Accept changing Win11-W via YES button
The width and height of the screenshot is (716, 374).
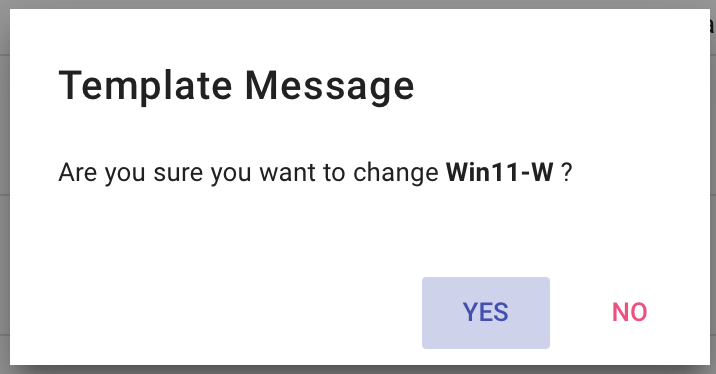tap(485, 313)
